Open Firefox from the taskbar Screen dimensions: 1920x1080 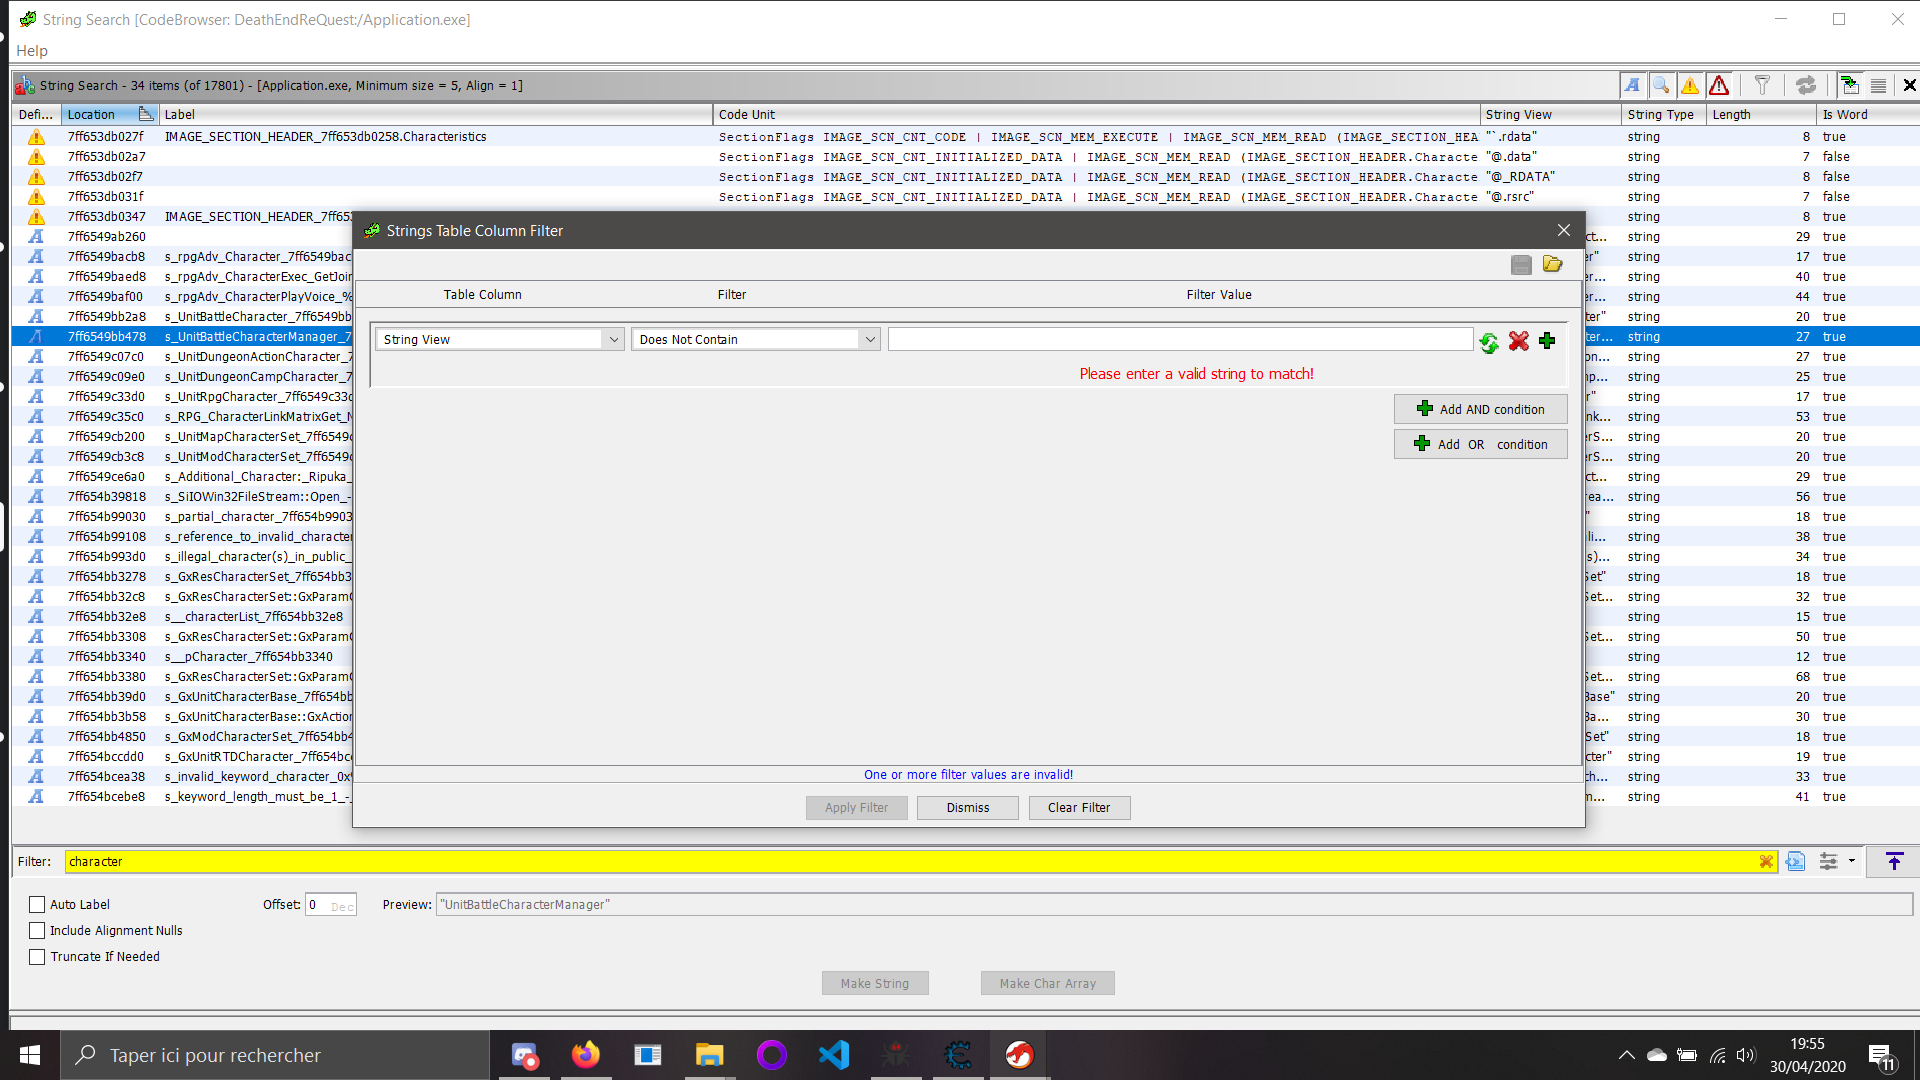[x=586, y=1054]
